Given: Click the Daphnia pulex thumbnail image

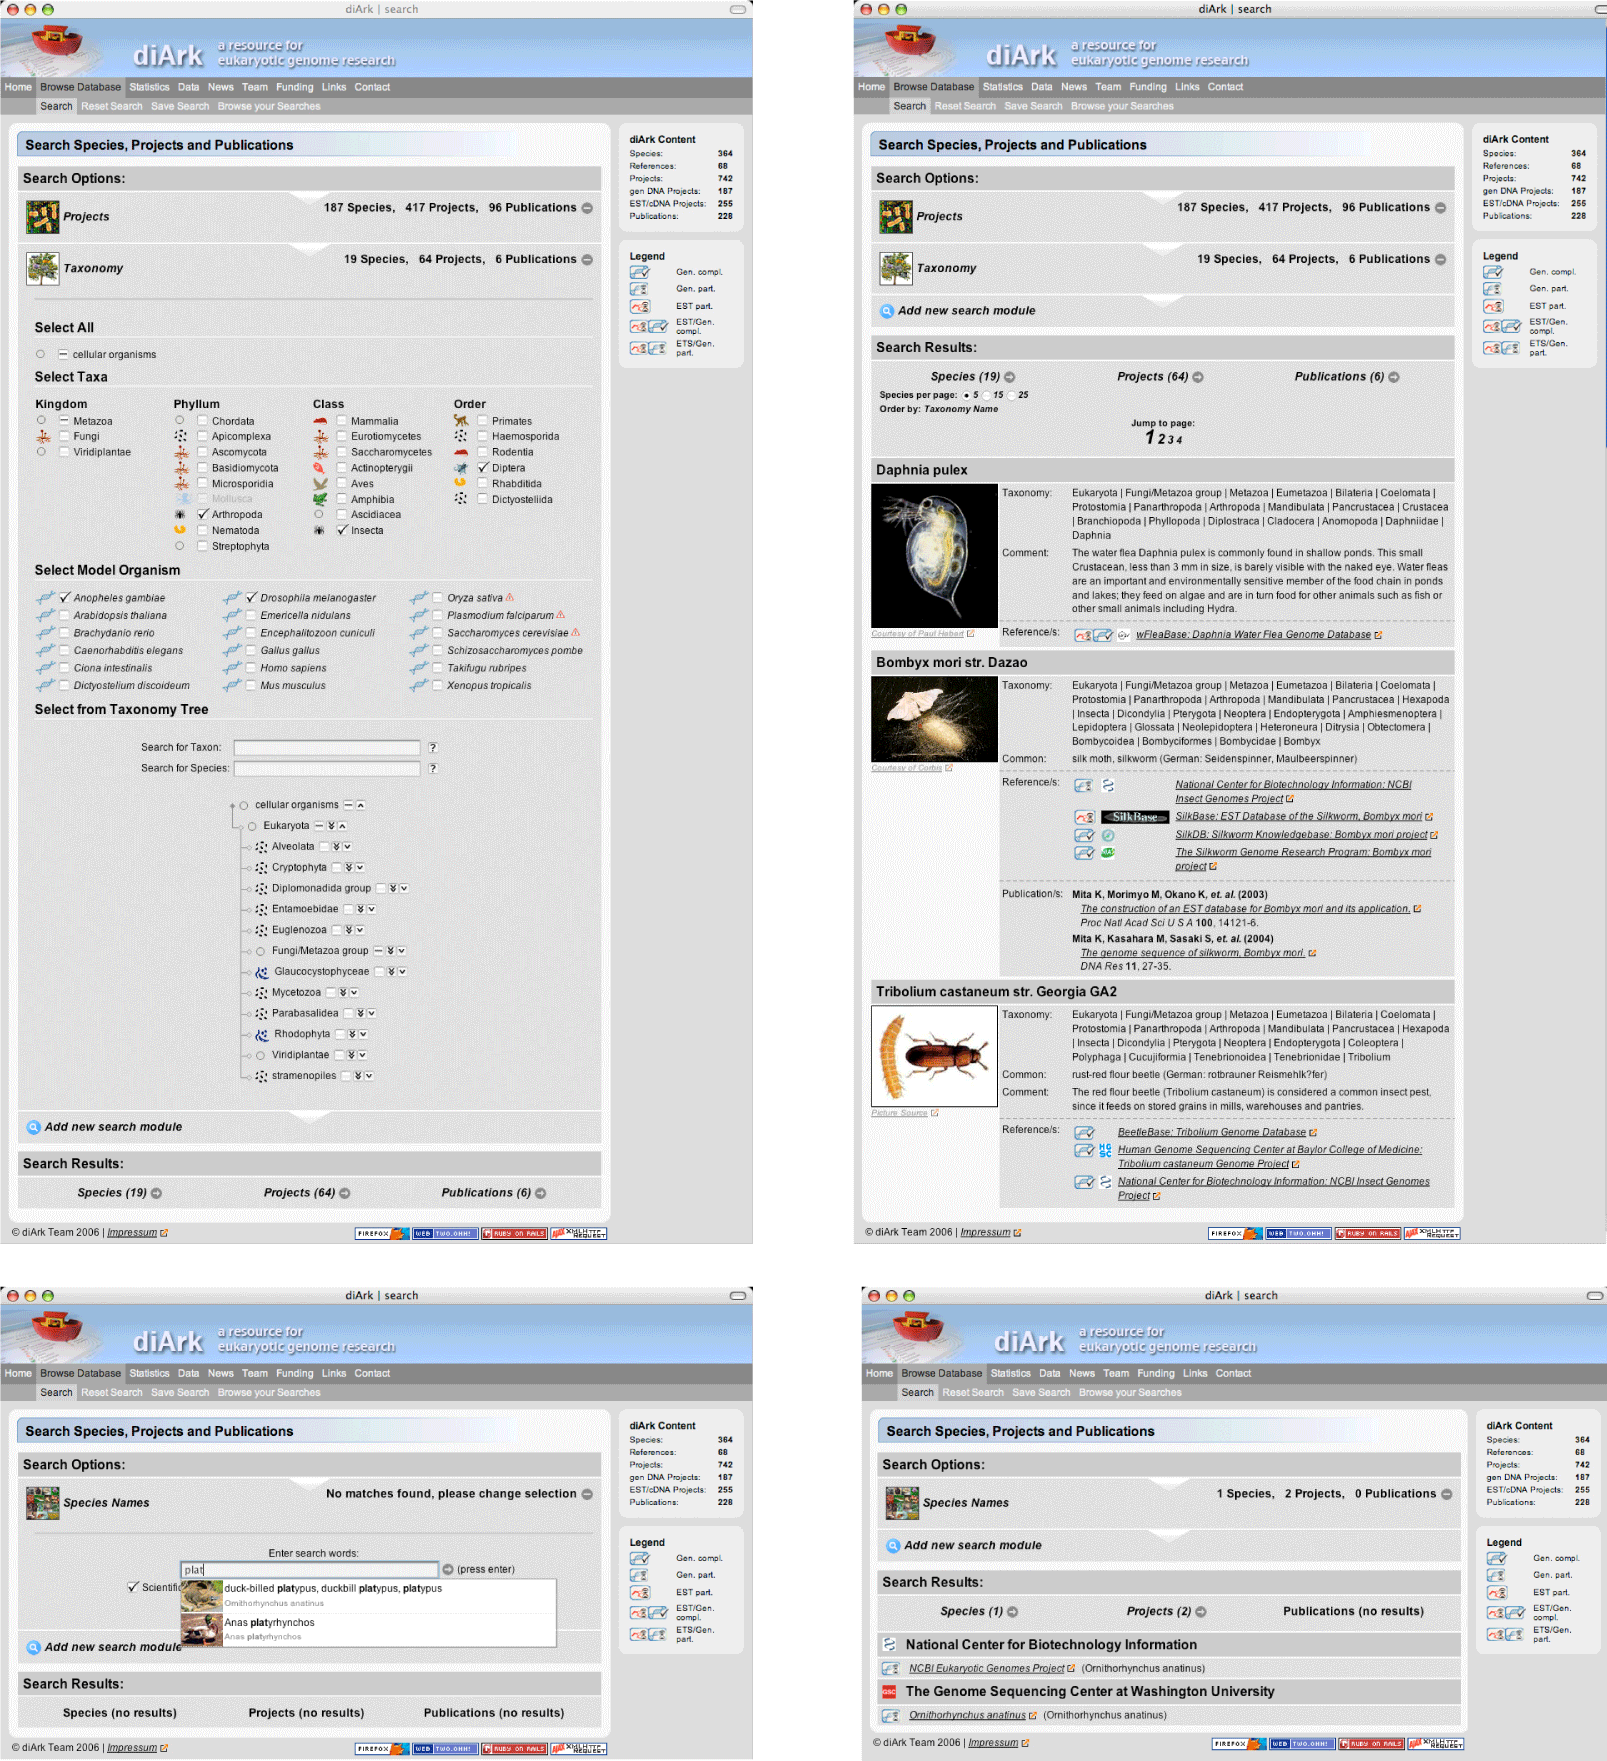Looking at the screenshot, I should 934,556.
